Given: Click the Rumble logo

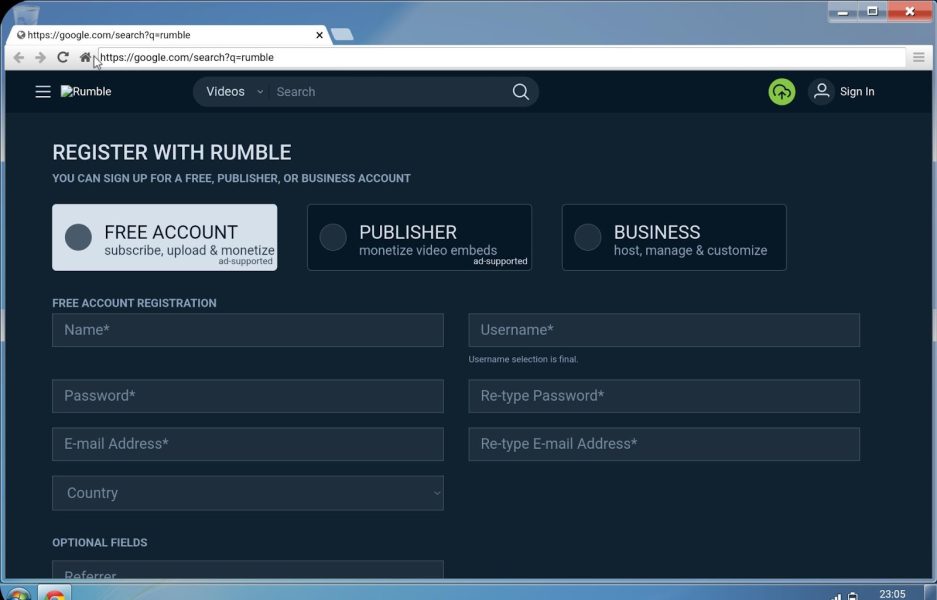Looking at the screenshot, I should tap(86, 91).
